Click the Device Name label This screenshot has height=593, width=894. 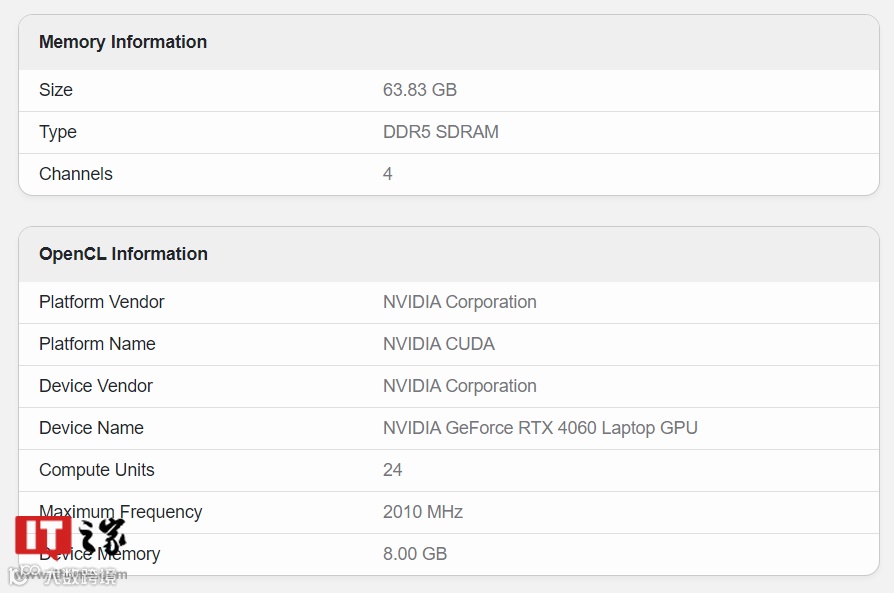[91, 428]
